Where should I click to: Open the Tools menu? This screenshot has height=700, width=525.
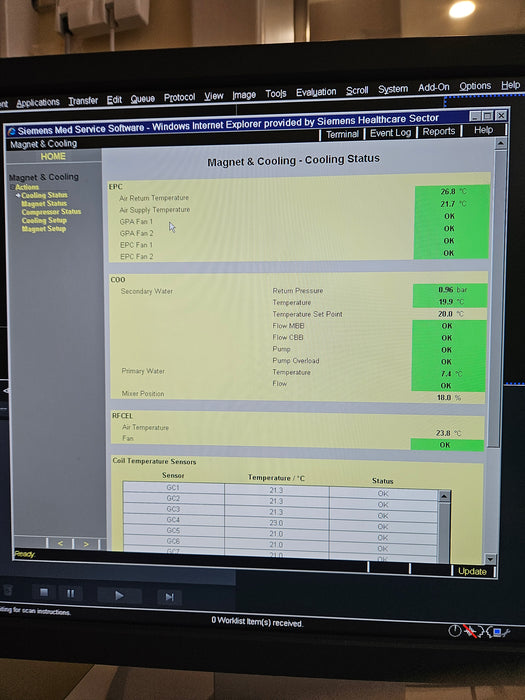pyautogui.click(x=276, y=94)
